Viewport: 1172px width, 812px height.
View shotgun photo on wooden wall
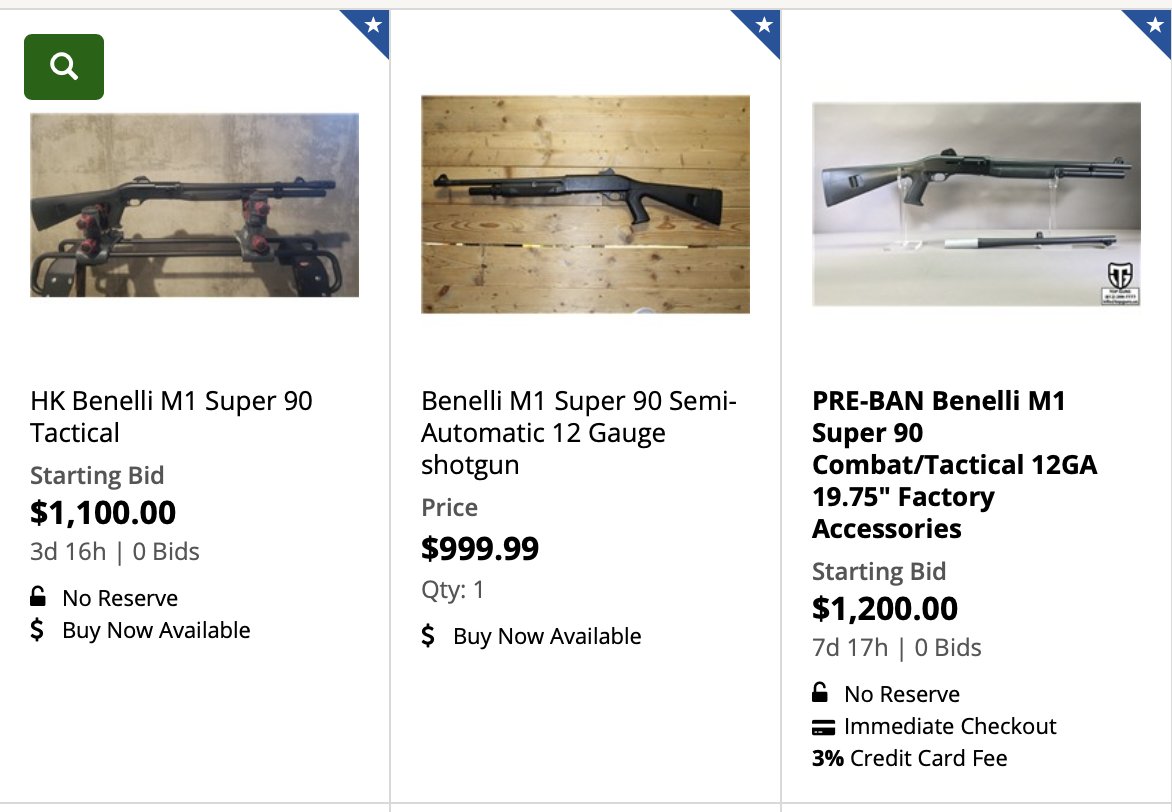(x=585, y=204)
